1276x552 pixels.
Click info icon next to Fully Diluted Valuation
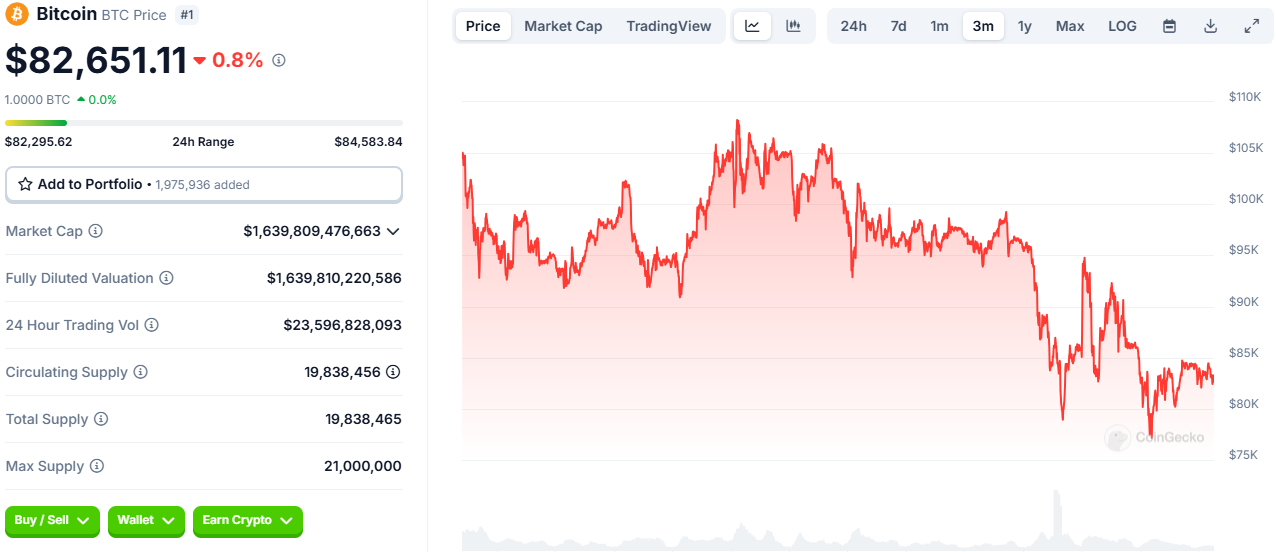tap(167, 278)
